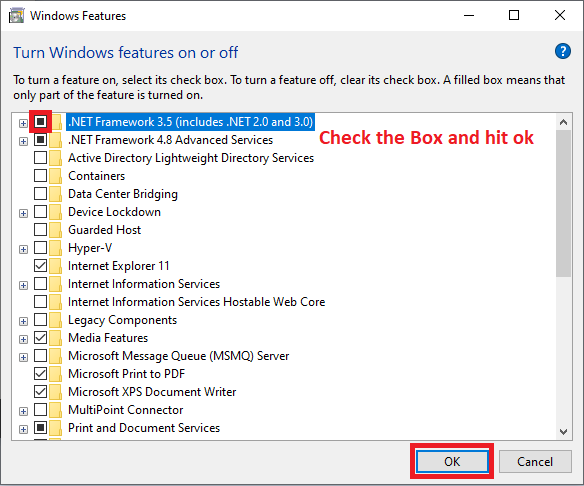Expand Microsoft Message Queue (MSMQ) Server
The height and width of the screenshot is (486, 584).
23,357
